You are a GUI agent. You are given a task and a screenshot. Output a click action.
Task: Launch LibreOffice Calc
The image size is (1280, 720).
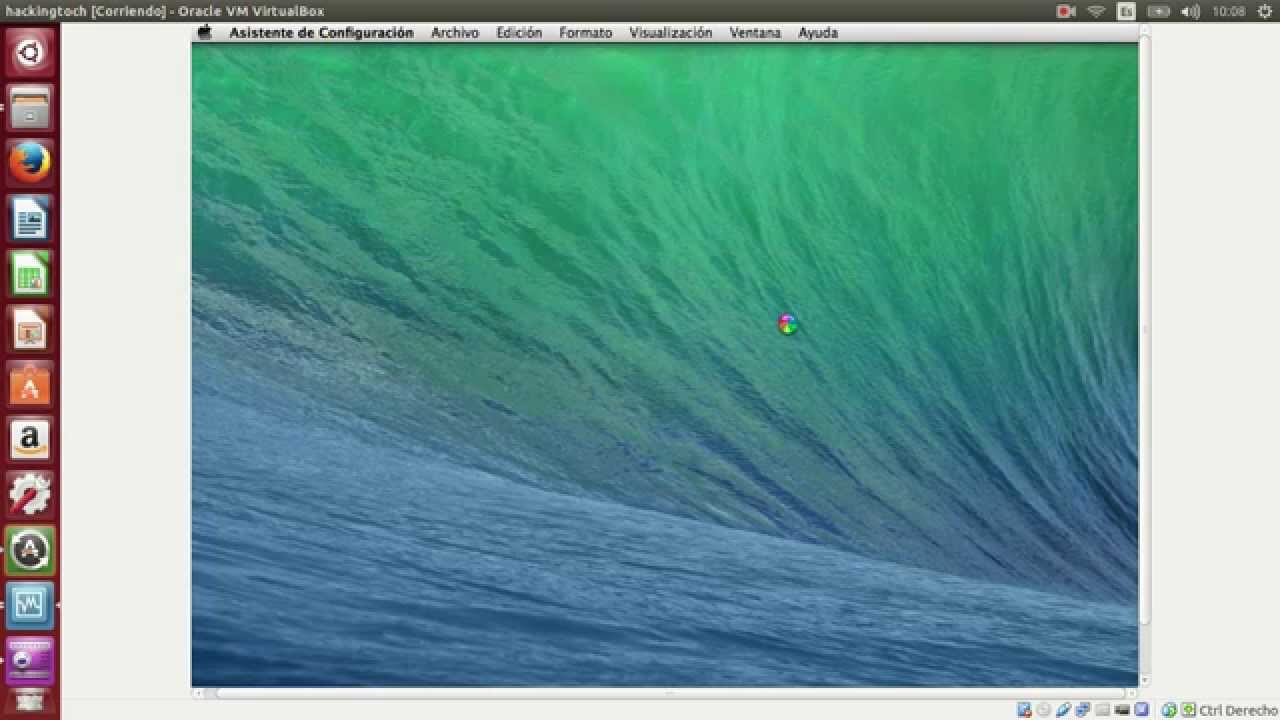coord(30,274)
